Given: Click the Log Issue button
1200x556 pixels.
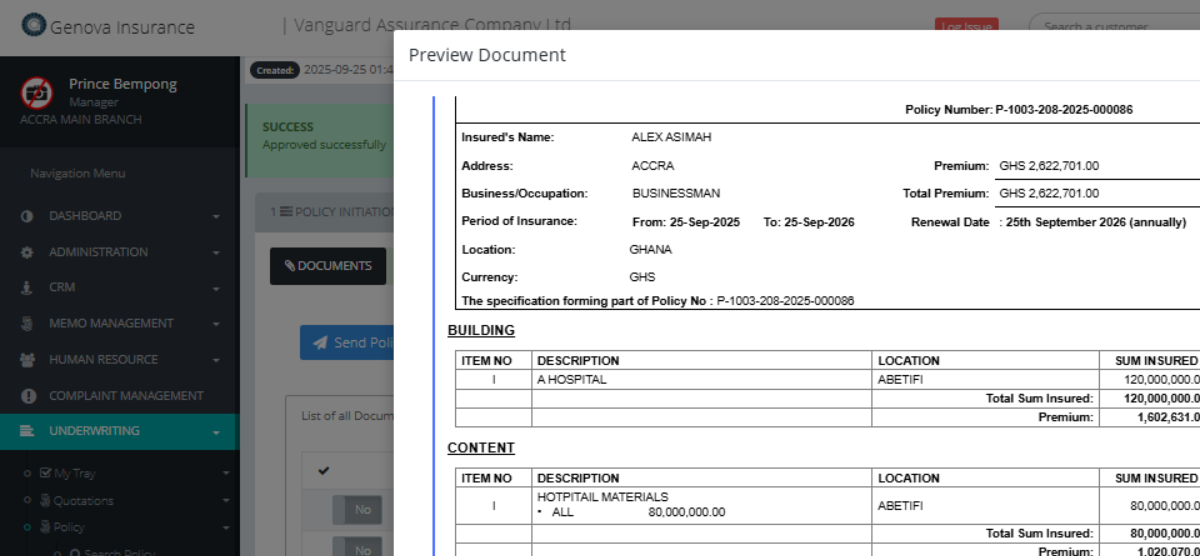Looking at the screenshot, I should coord(966,26).
